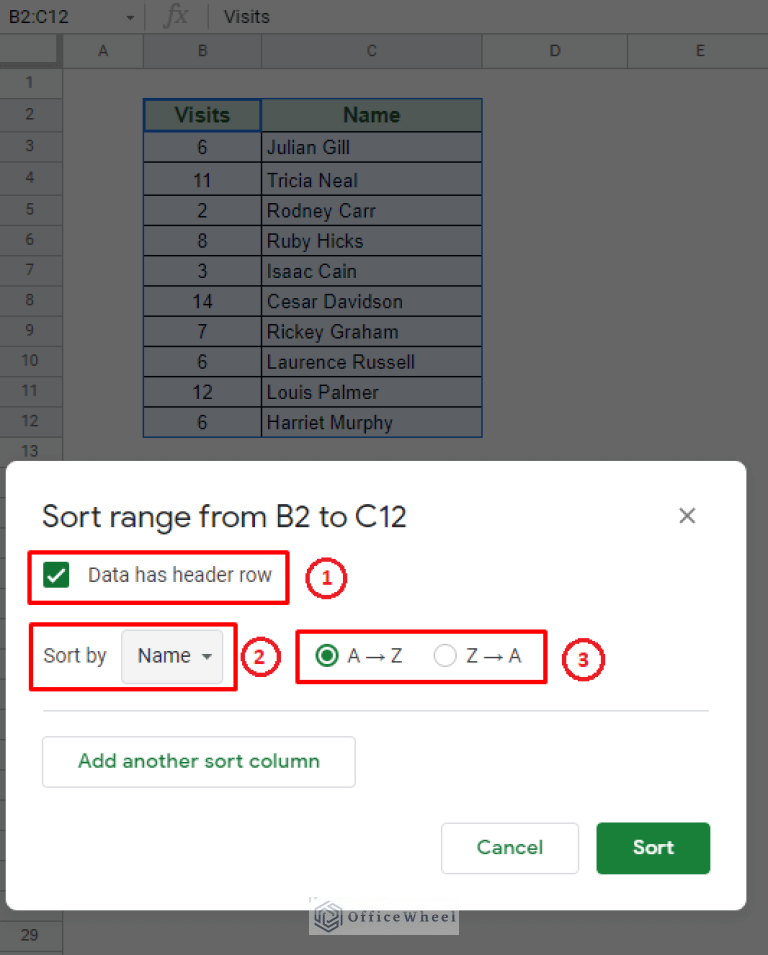Viewport: 768px width, 955px height.
Task: Click the fx function icon
Action: [x=175, y=16]
